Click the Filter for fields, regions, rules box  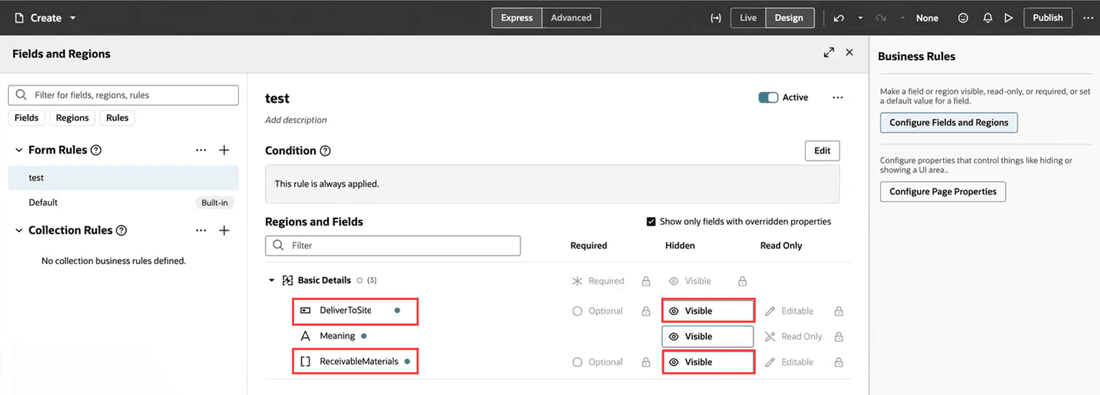click(x=123, y=95)
